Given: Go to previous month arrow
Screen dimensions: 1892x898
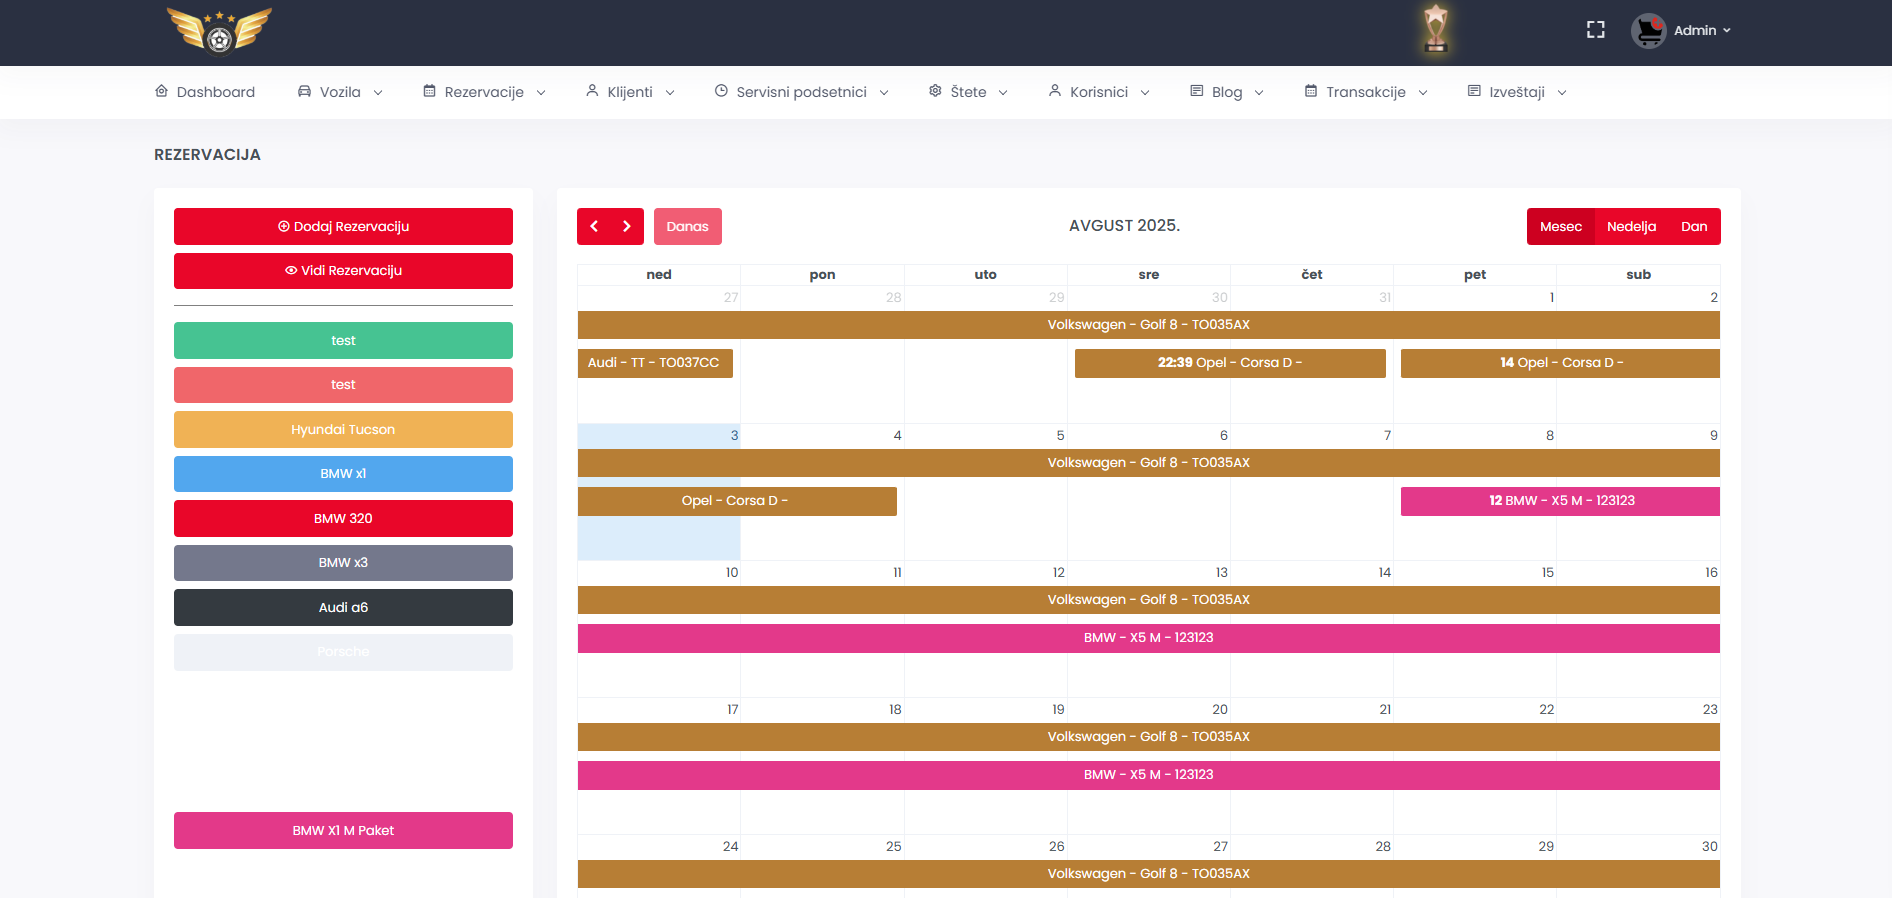Looking at the screenshot, I should point(594,227).
